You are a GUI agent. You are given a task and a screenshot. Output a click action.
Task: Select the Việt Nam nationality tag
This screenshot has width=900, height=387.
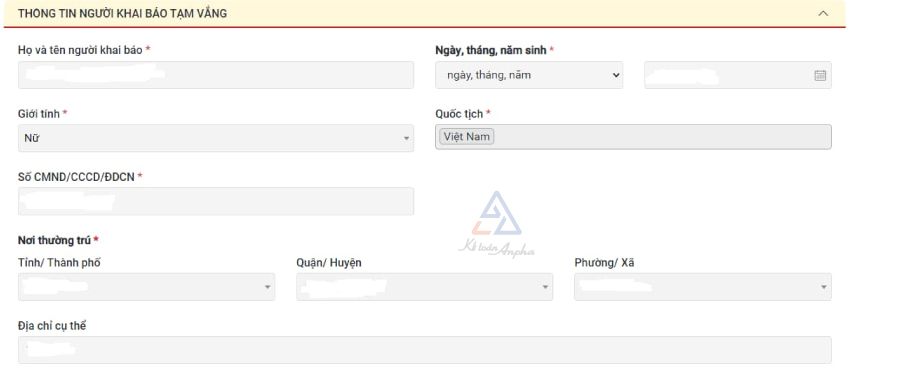click(x=467, y=137)
